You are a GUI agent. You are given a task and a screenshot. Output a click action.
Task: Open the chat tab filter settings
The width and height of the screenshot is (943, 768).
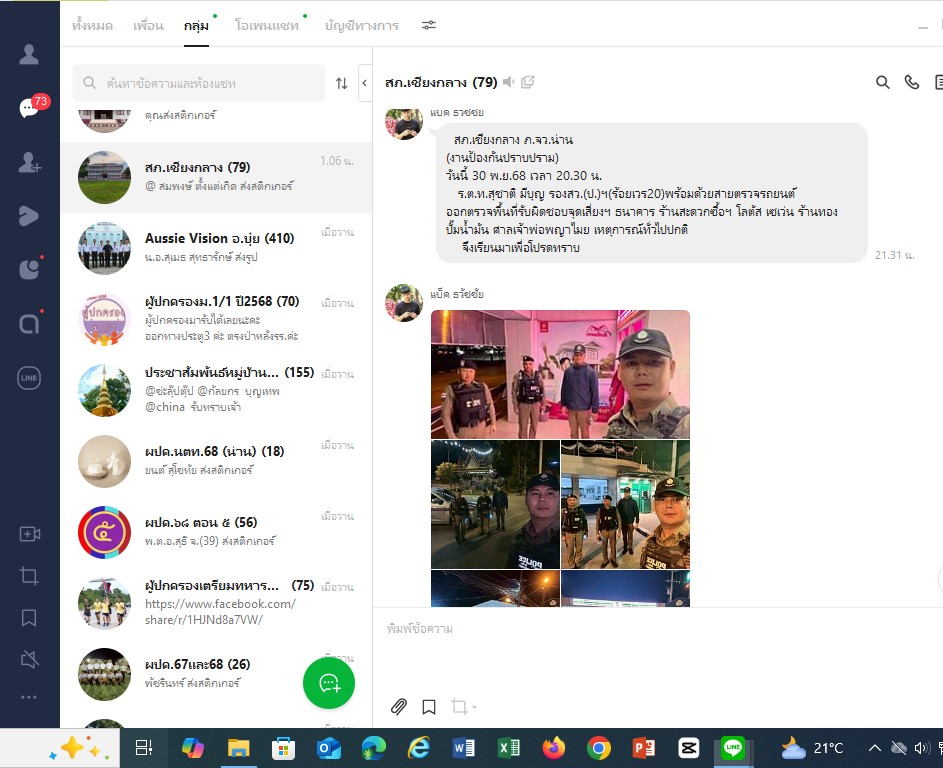(428, 25)
